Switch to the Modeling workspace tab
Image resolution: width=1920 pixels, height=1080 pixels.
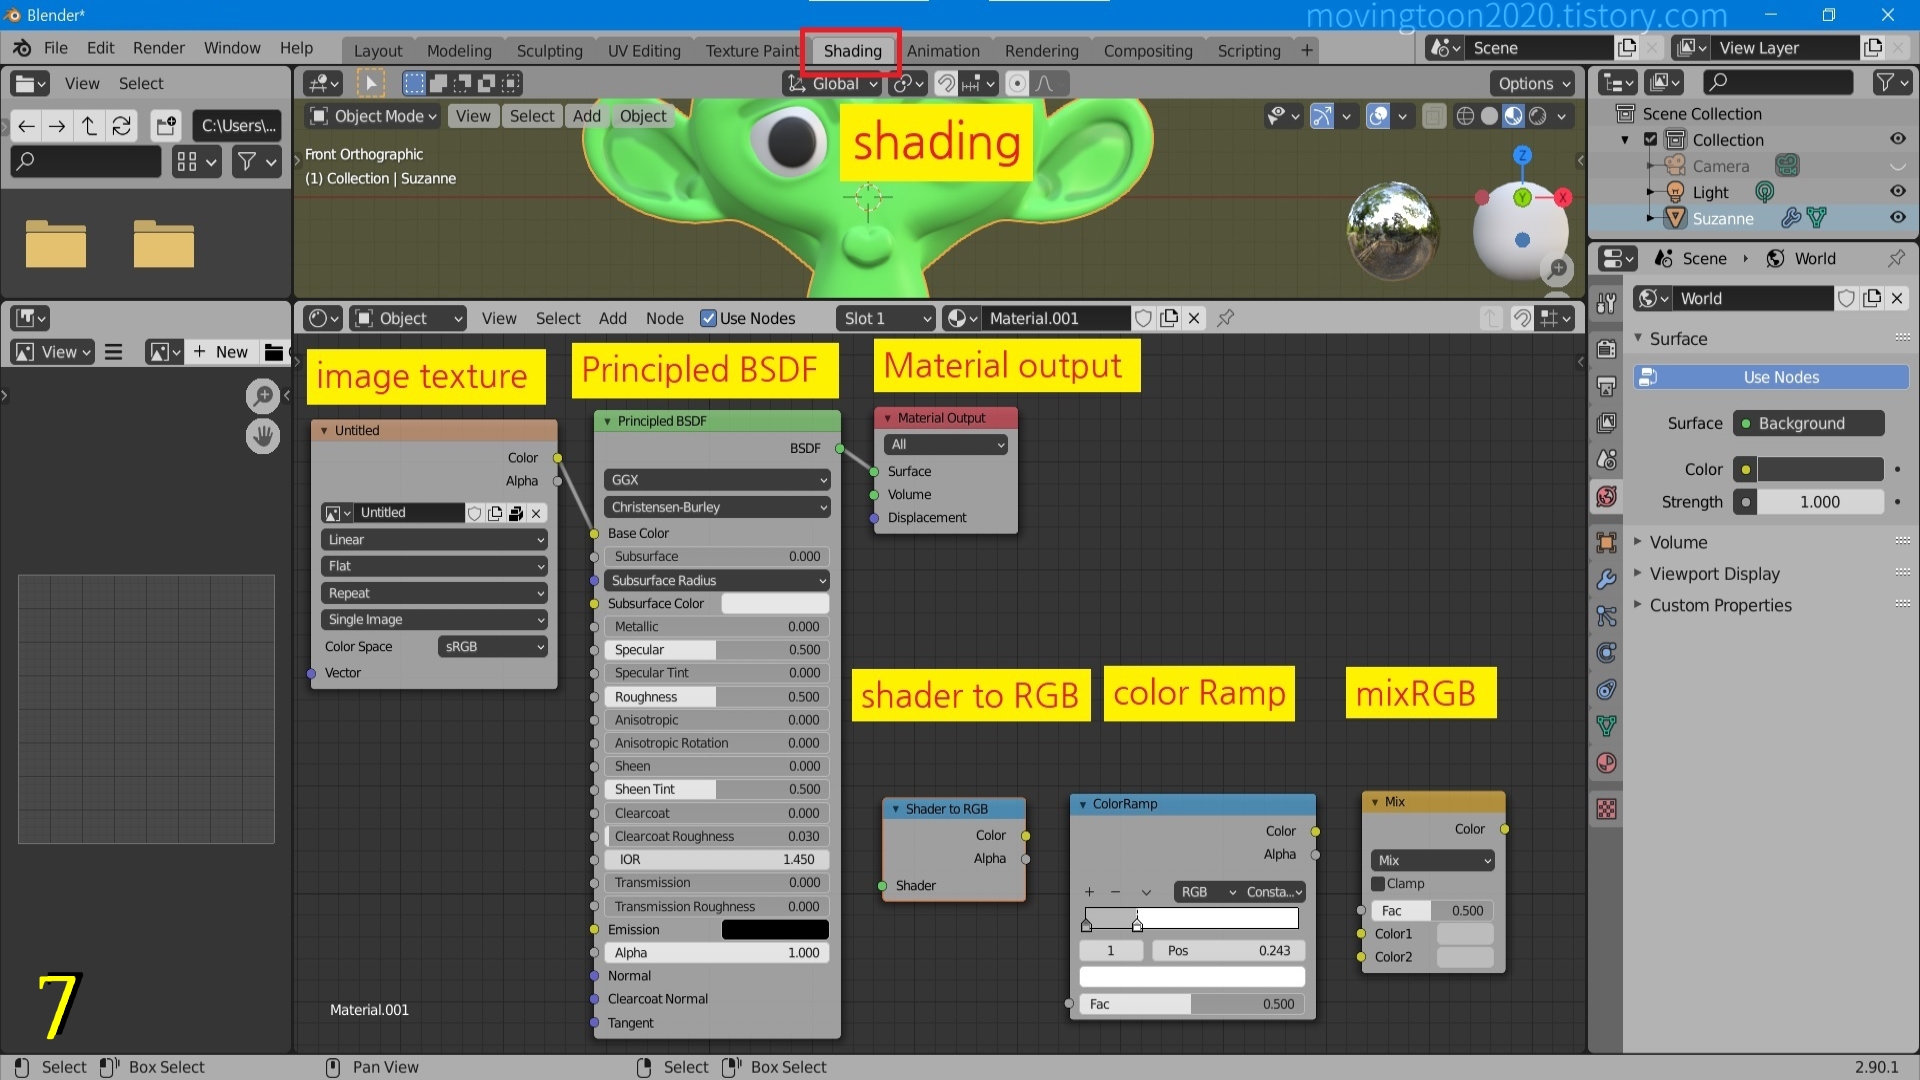(459, 51)
